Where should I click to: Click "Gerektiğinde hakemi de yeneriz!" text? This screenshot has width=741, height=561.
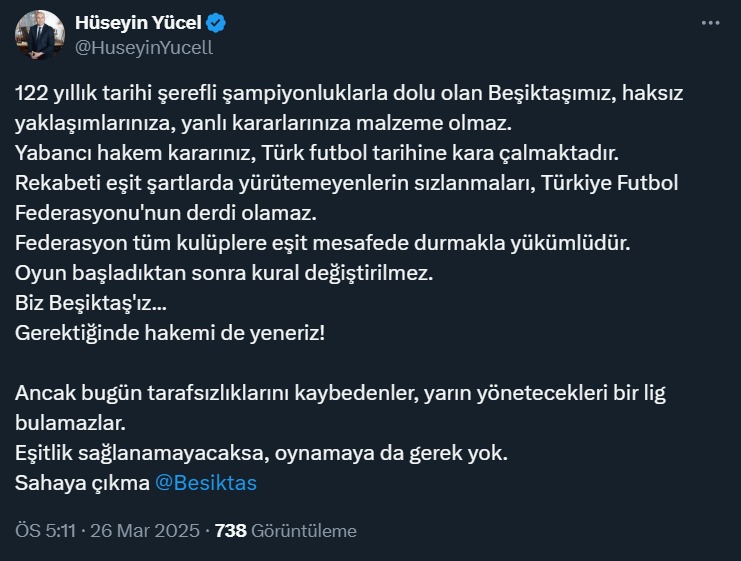click(170, 333)
